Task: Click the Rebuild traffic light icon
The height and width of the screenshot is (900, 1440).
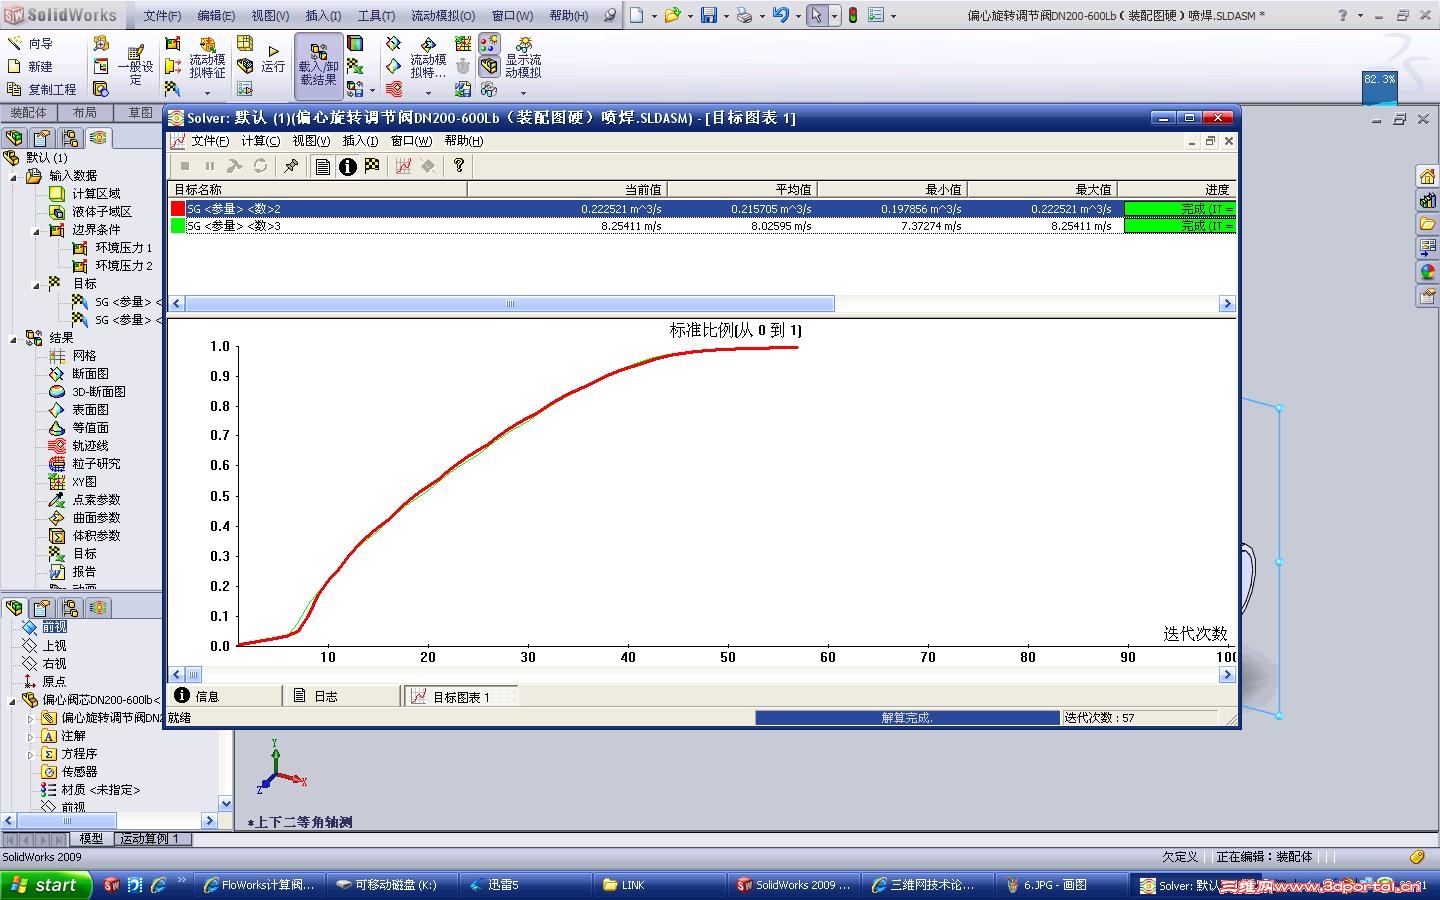Action: [853, 15]
